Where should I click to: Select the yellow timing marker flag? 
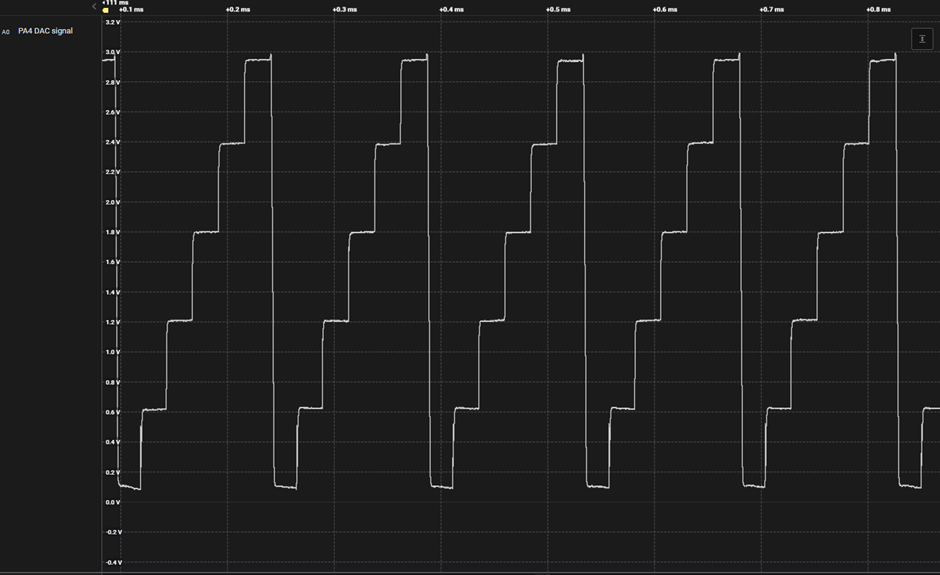point(106,10)
